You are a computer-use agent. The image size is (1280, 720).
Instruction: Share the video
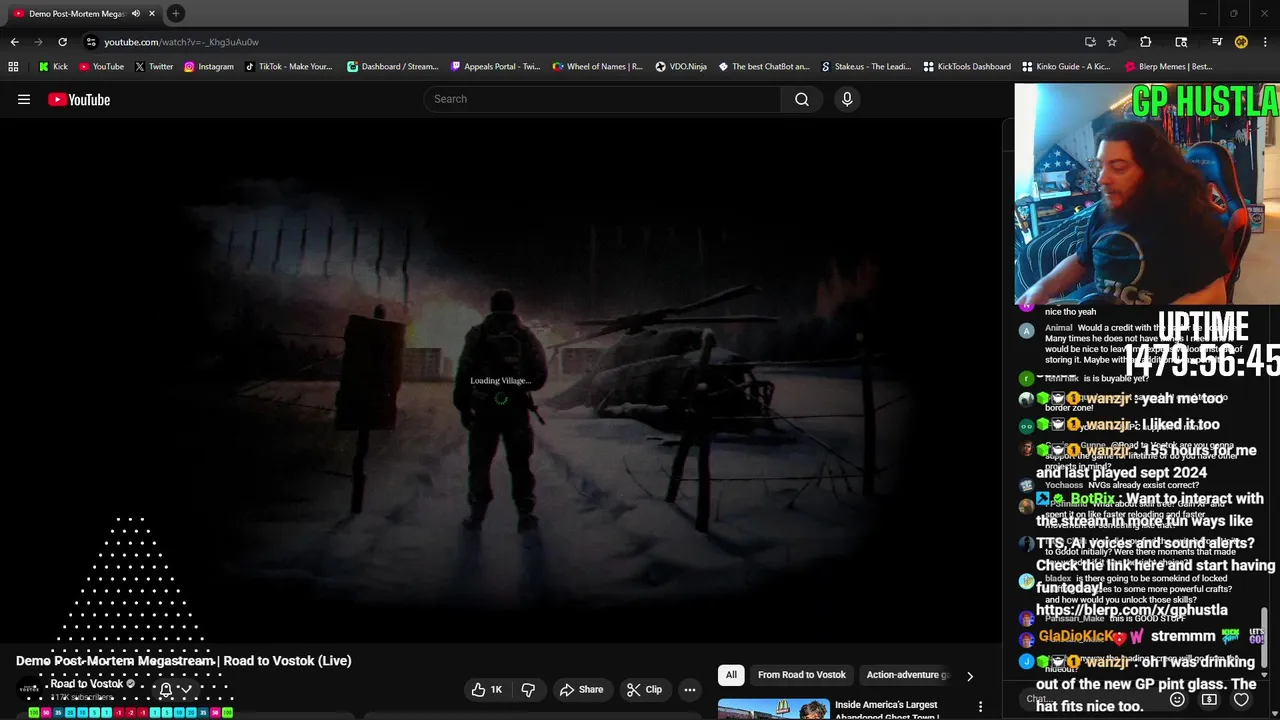click(581, 689)
